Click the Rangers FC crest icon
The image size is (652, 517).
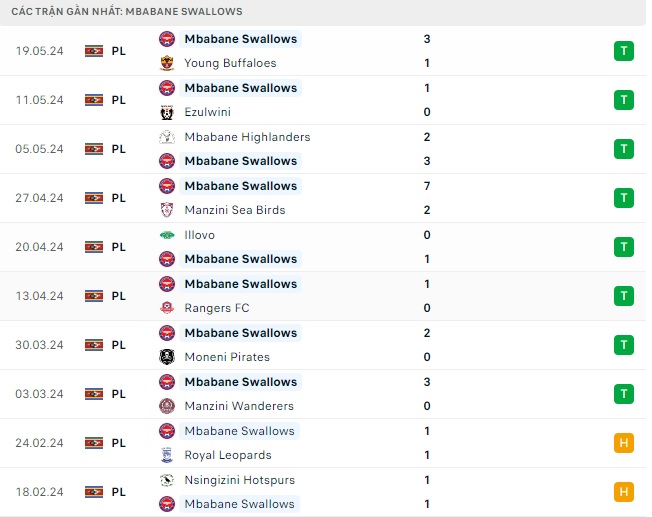pos(167,308)
